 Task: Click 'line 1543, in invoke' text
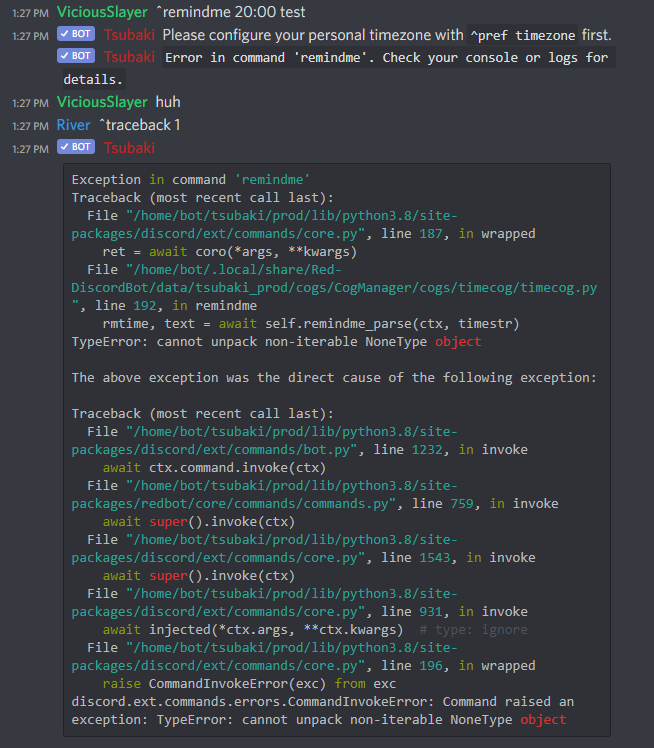tap(458, 558)
